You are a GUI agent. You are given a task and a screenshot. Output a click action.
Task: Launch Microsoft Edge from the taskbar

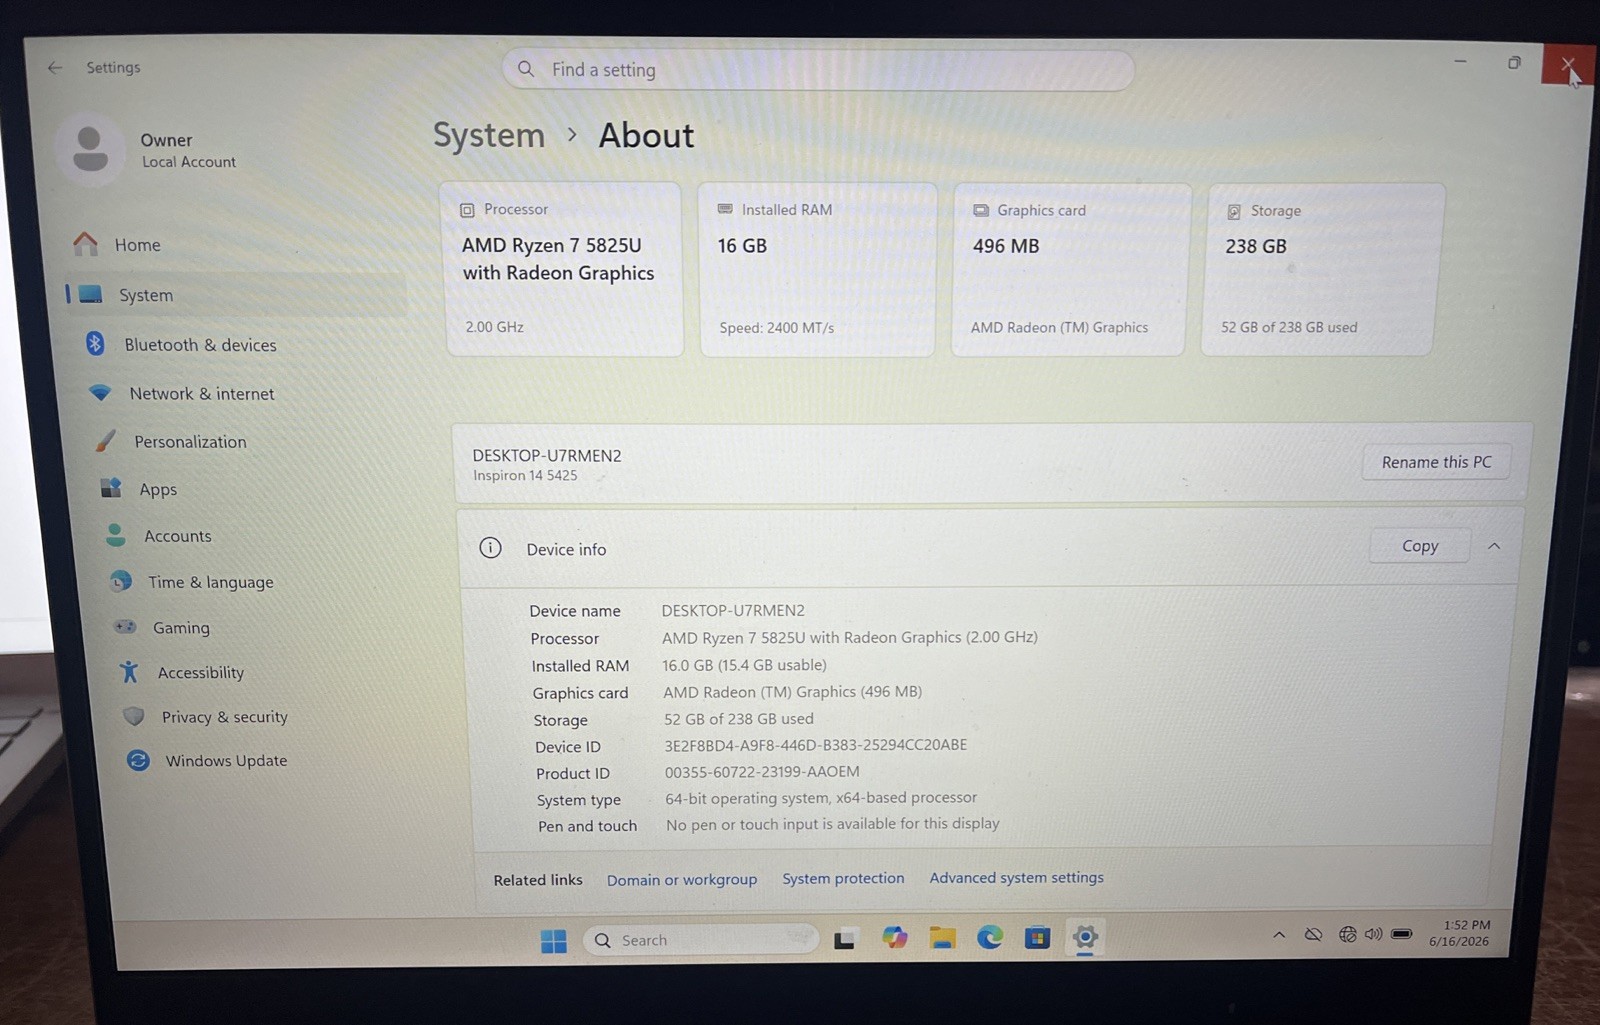click(990, 937)
